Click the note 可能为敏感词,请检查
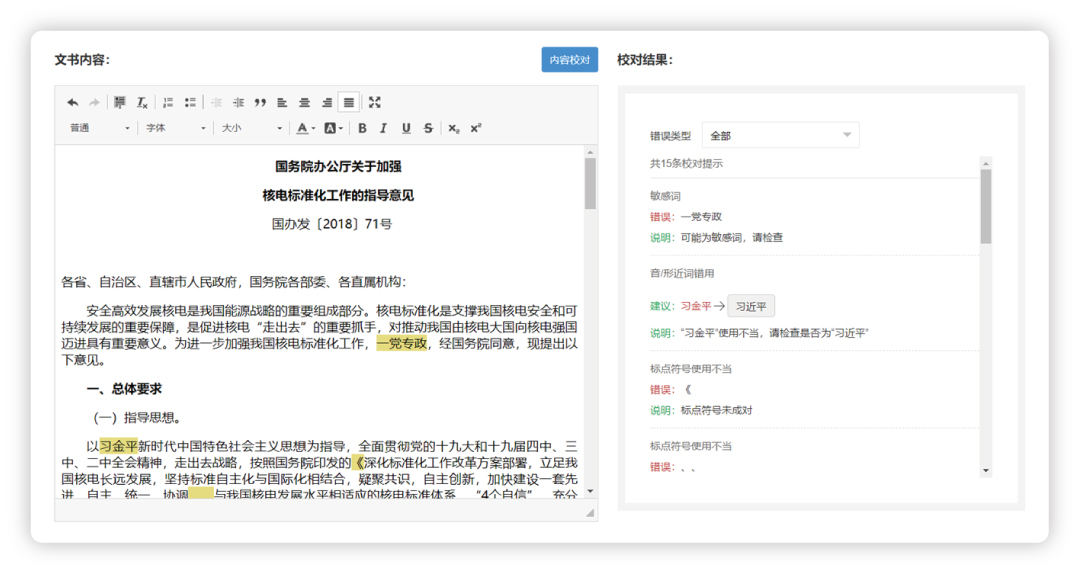The width and height of the screenshot is (1078, 573). pos(732,237)
